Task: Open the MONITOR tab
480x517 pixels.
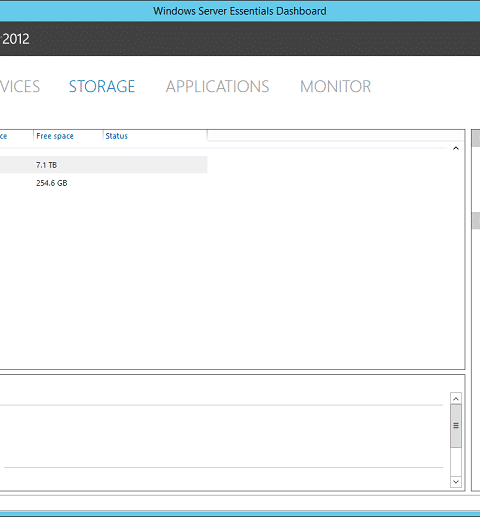Action: (x=335, y=86)
